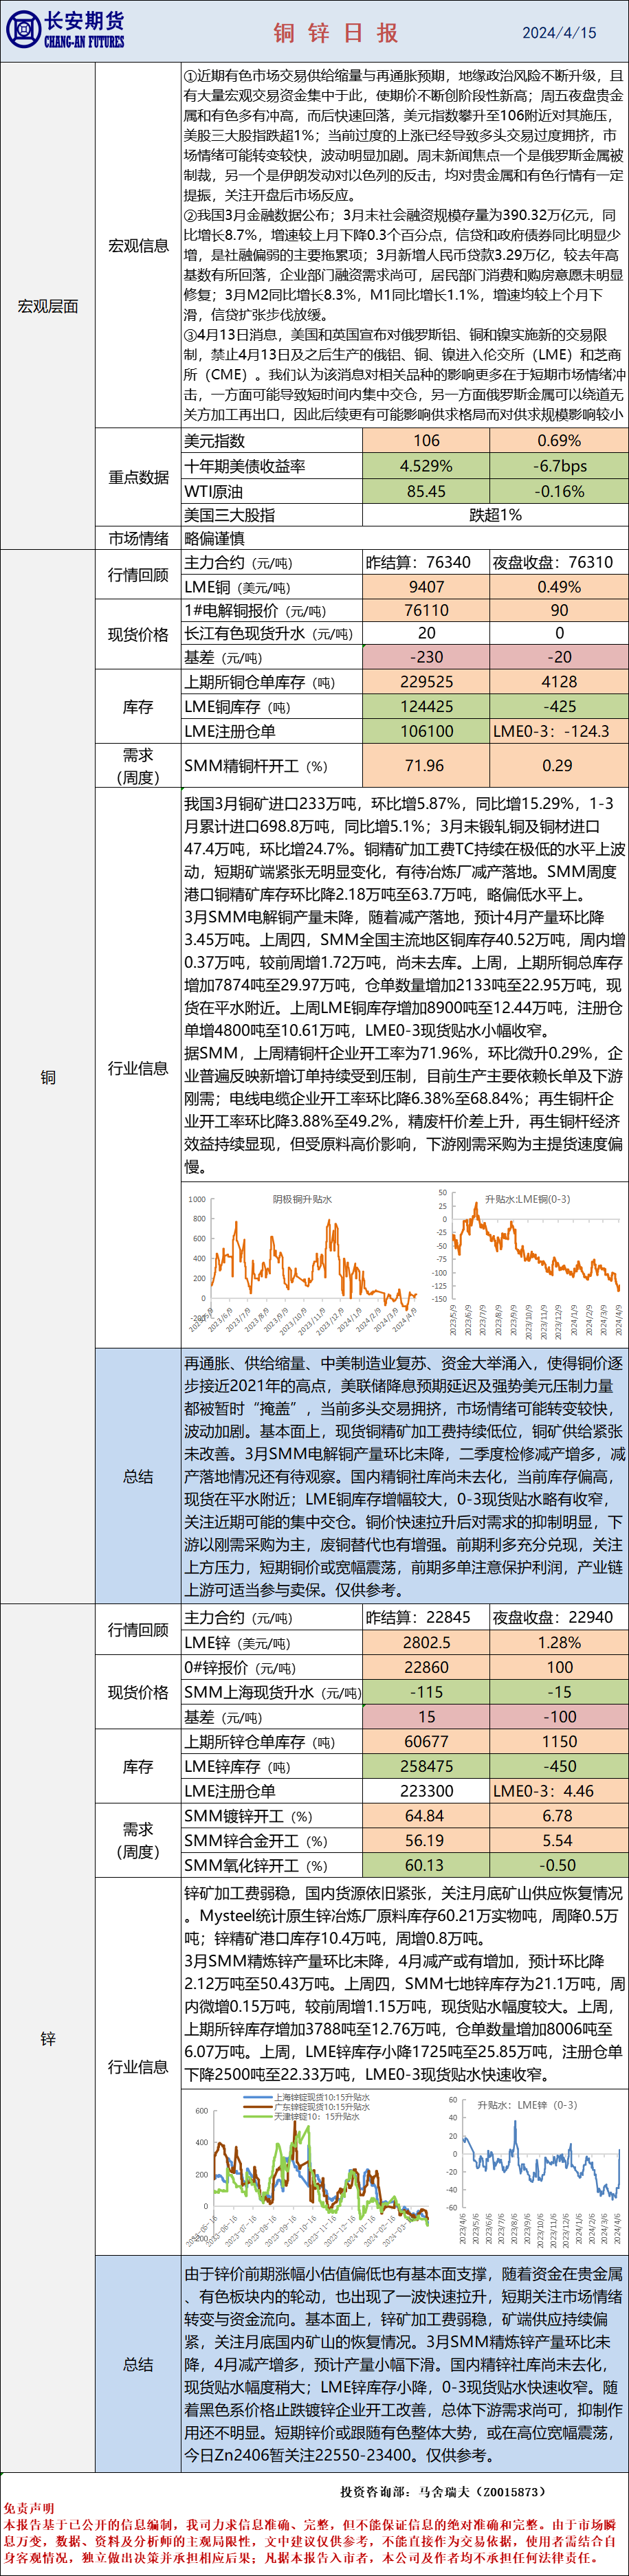
Task: Click the 跌超1% cell
Action: (x=495, y=515)
